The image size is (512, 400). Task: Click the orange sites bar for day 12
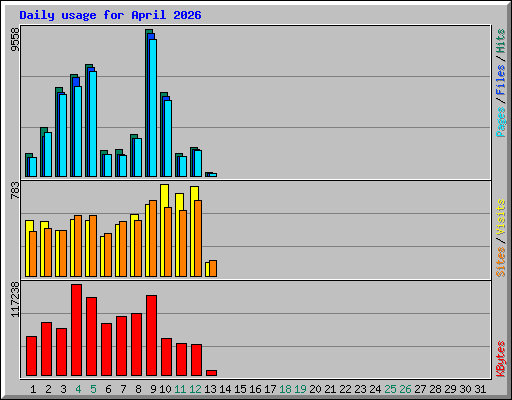(x=198, y=239)
